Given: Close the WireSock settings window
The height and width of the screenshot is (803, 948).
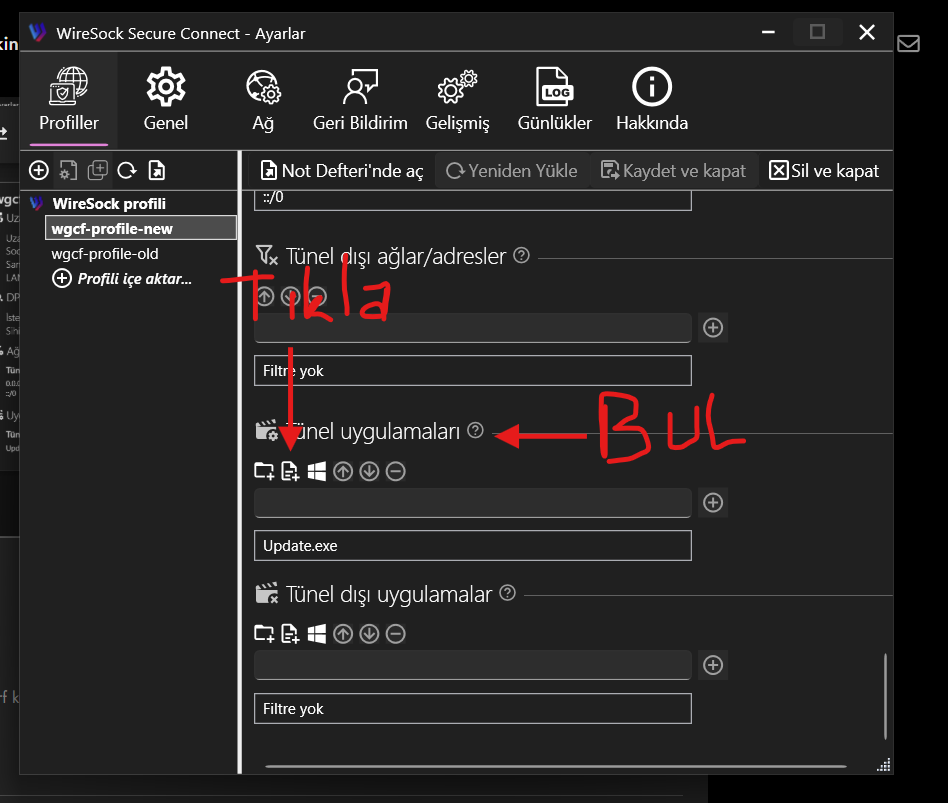Looking at the screenshot, I should pos(867,32).
